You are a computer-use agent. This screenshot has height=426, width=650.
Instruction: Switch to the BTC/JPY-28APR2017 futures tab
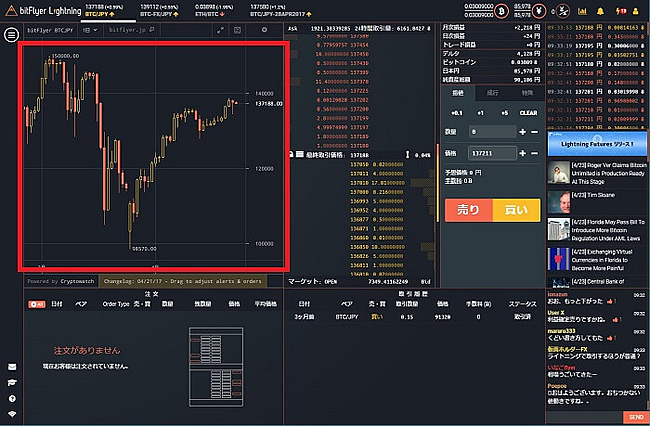(x=280, y=11)
